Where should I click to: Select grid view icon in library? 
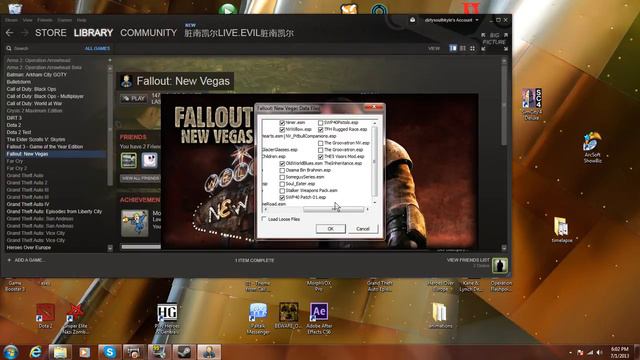pos(472,48)
